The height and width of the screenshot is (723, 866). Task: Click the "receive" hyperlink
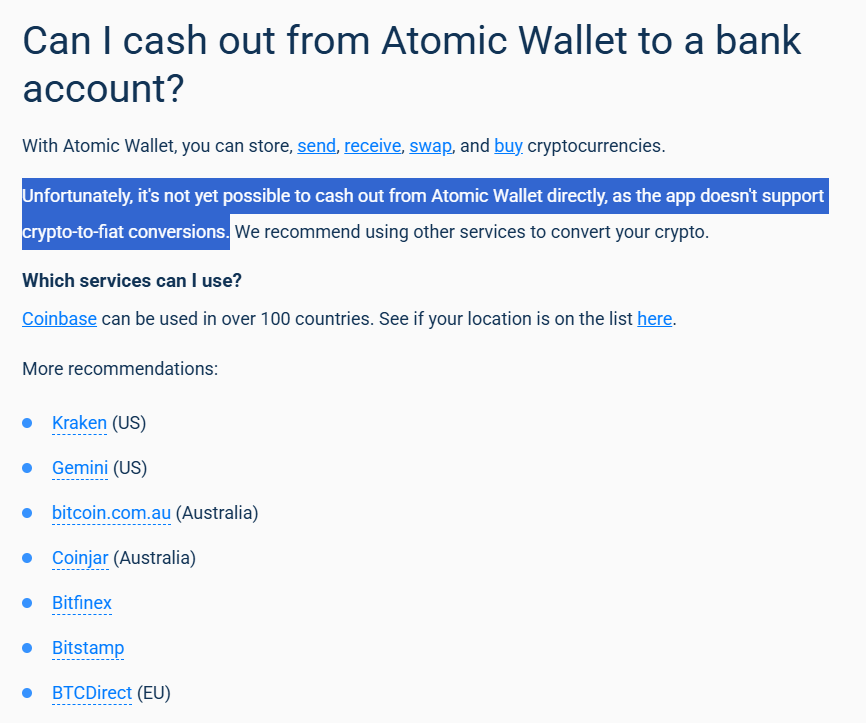point(372,146)
